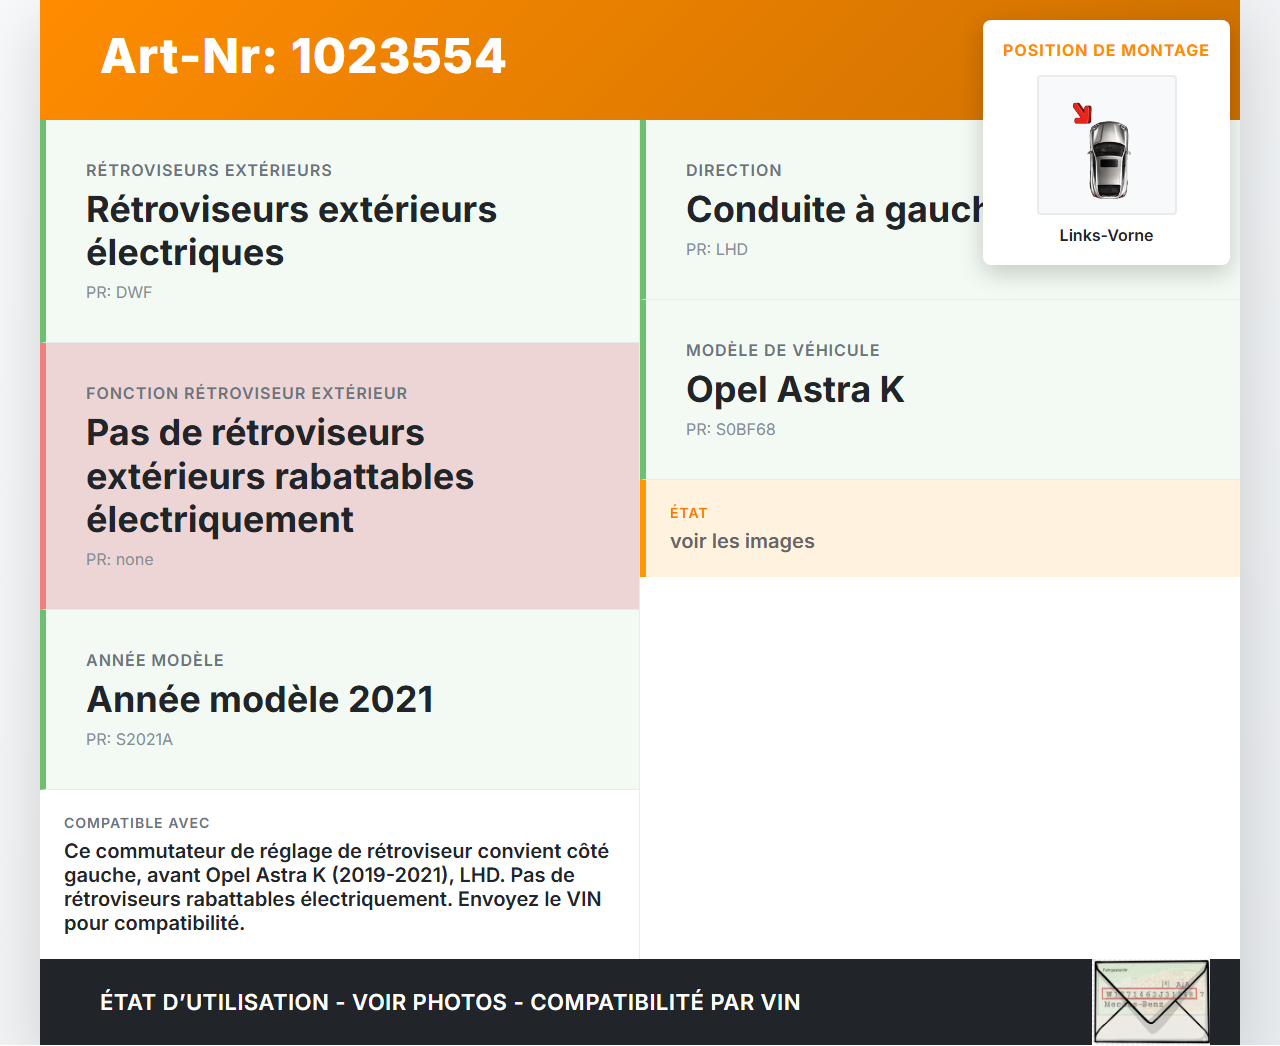Click the Links-Vorne label
Screen dimensions: 1280x1046
tap(1106, 236)
